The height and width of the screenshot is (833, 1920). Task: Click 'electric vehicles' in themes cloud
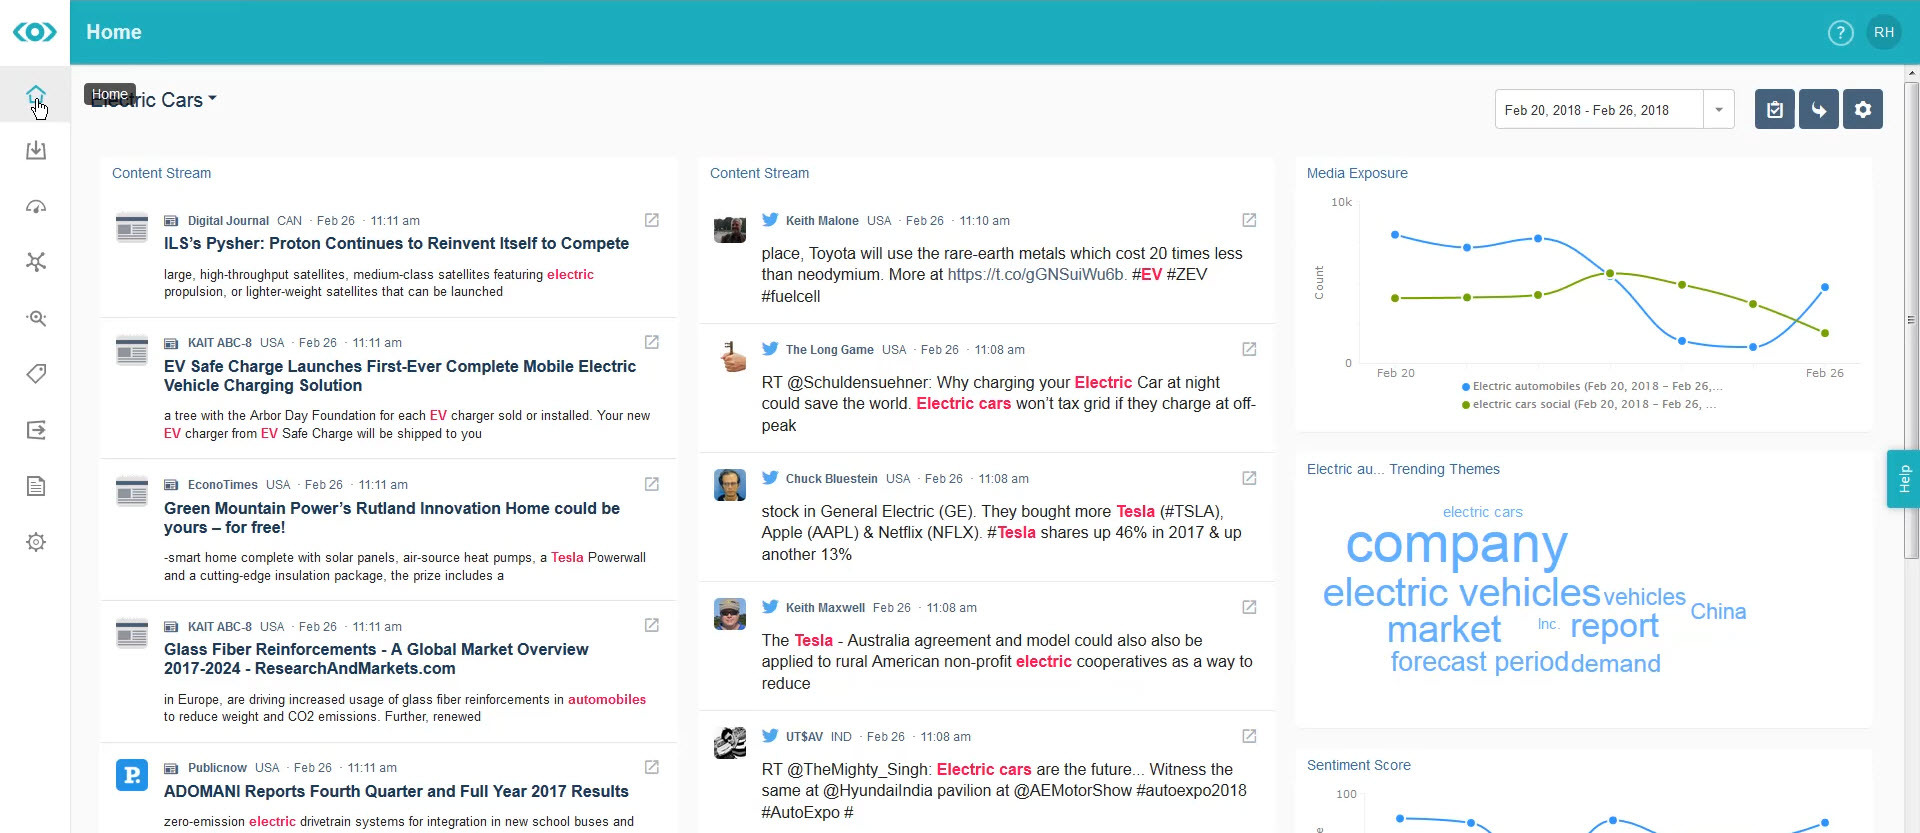pos(1461,593)
